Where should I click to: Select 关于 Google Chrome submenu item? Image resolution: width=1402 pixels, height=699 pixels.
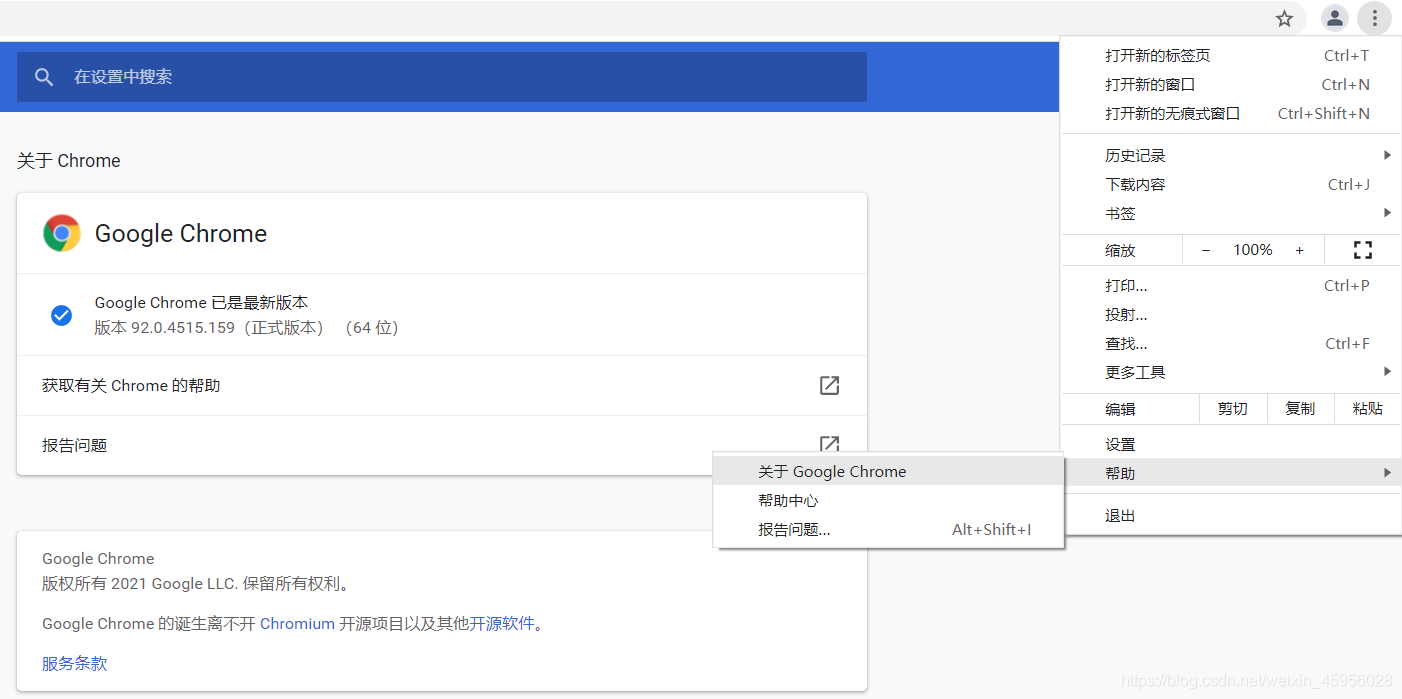[888, 472]
